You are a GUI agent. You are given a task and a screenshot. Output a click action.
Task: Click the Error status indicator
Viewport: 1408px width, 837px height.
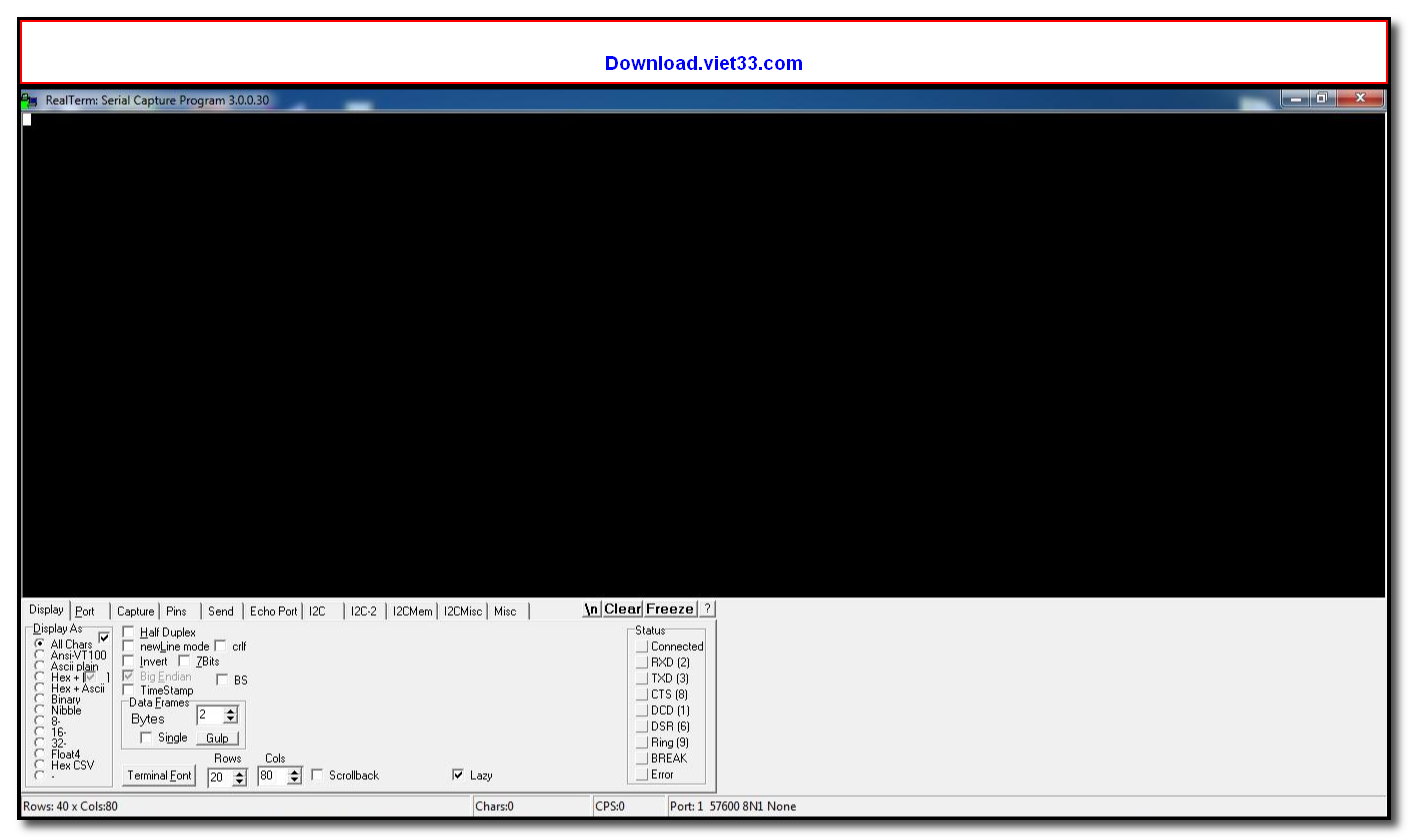tap(641, 774)
